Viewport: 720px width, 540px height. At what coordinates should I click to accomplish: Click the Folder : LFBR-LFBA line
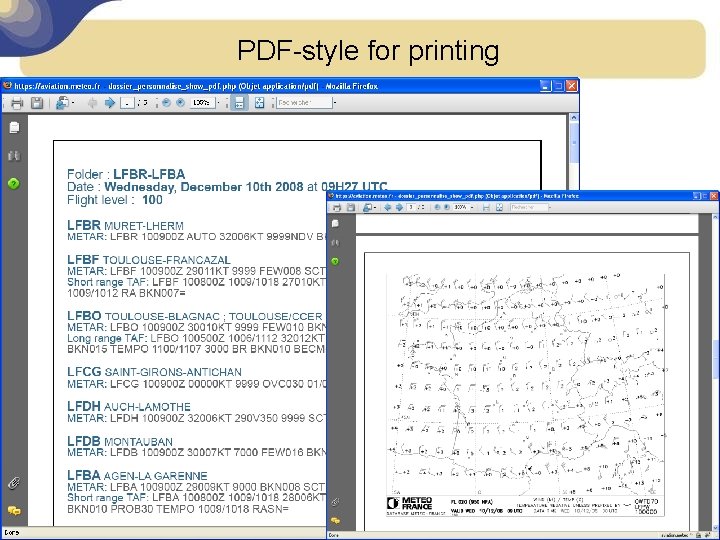pyautogui.click(x=126, y=174)
